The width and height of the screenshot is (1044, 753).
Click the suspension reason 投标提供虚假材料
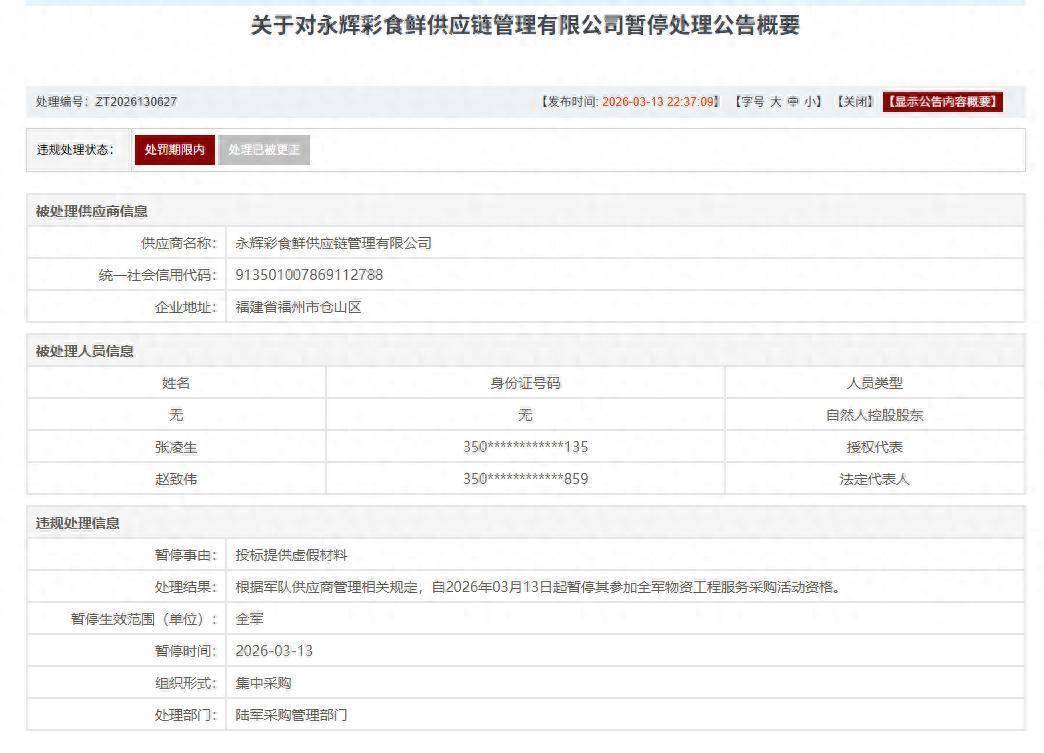tap(291, 555)
